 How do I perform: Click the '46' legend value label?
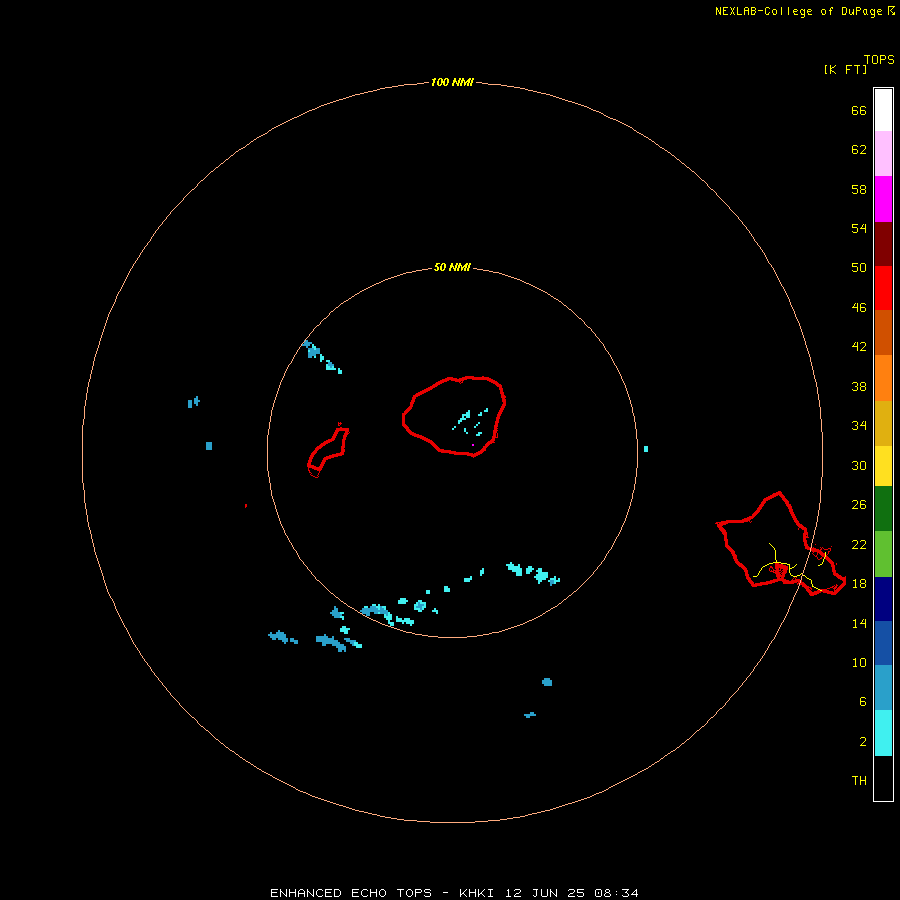[859, 307]
